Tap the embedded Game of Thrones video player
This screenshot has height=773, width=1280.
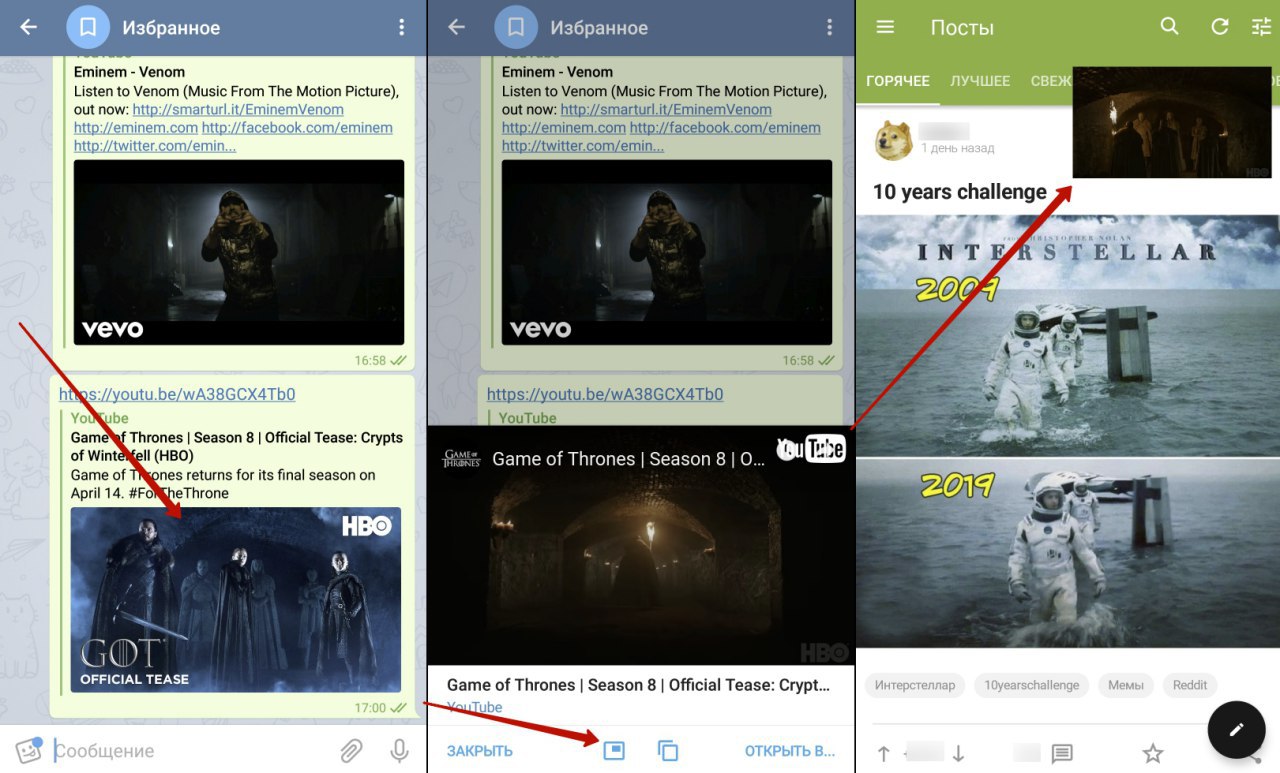(x=641, y=545)
